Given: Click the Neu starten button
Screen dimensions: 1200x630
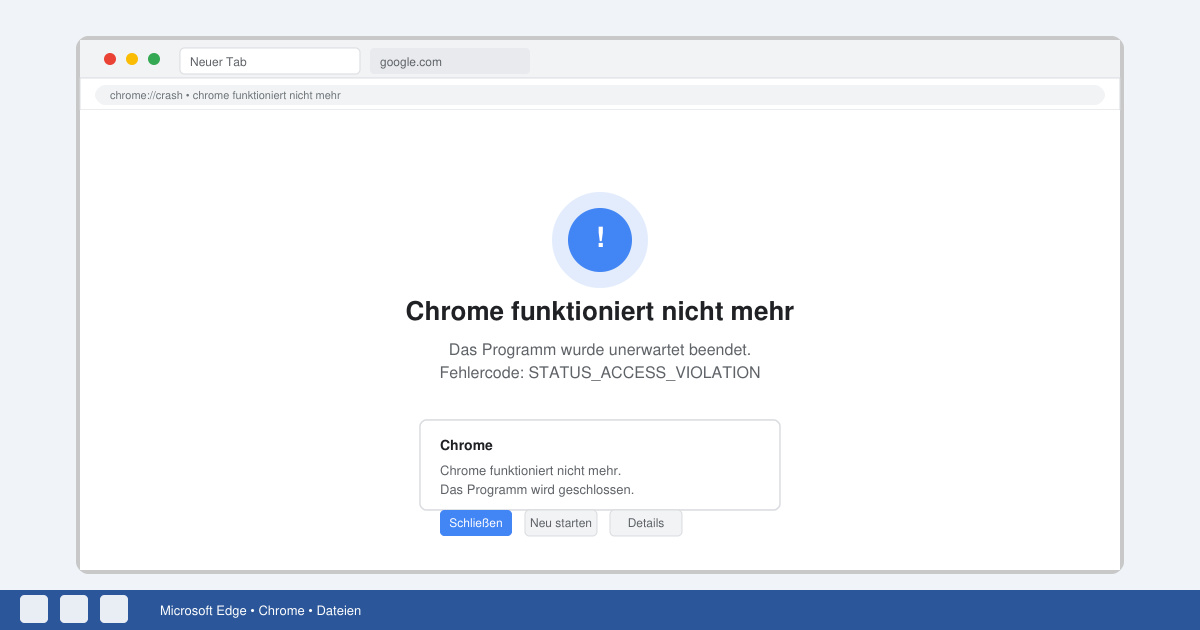Looking at the screenshot, I should [x=561, y=523].
